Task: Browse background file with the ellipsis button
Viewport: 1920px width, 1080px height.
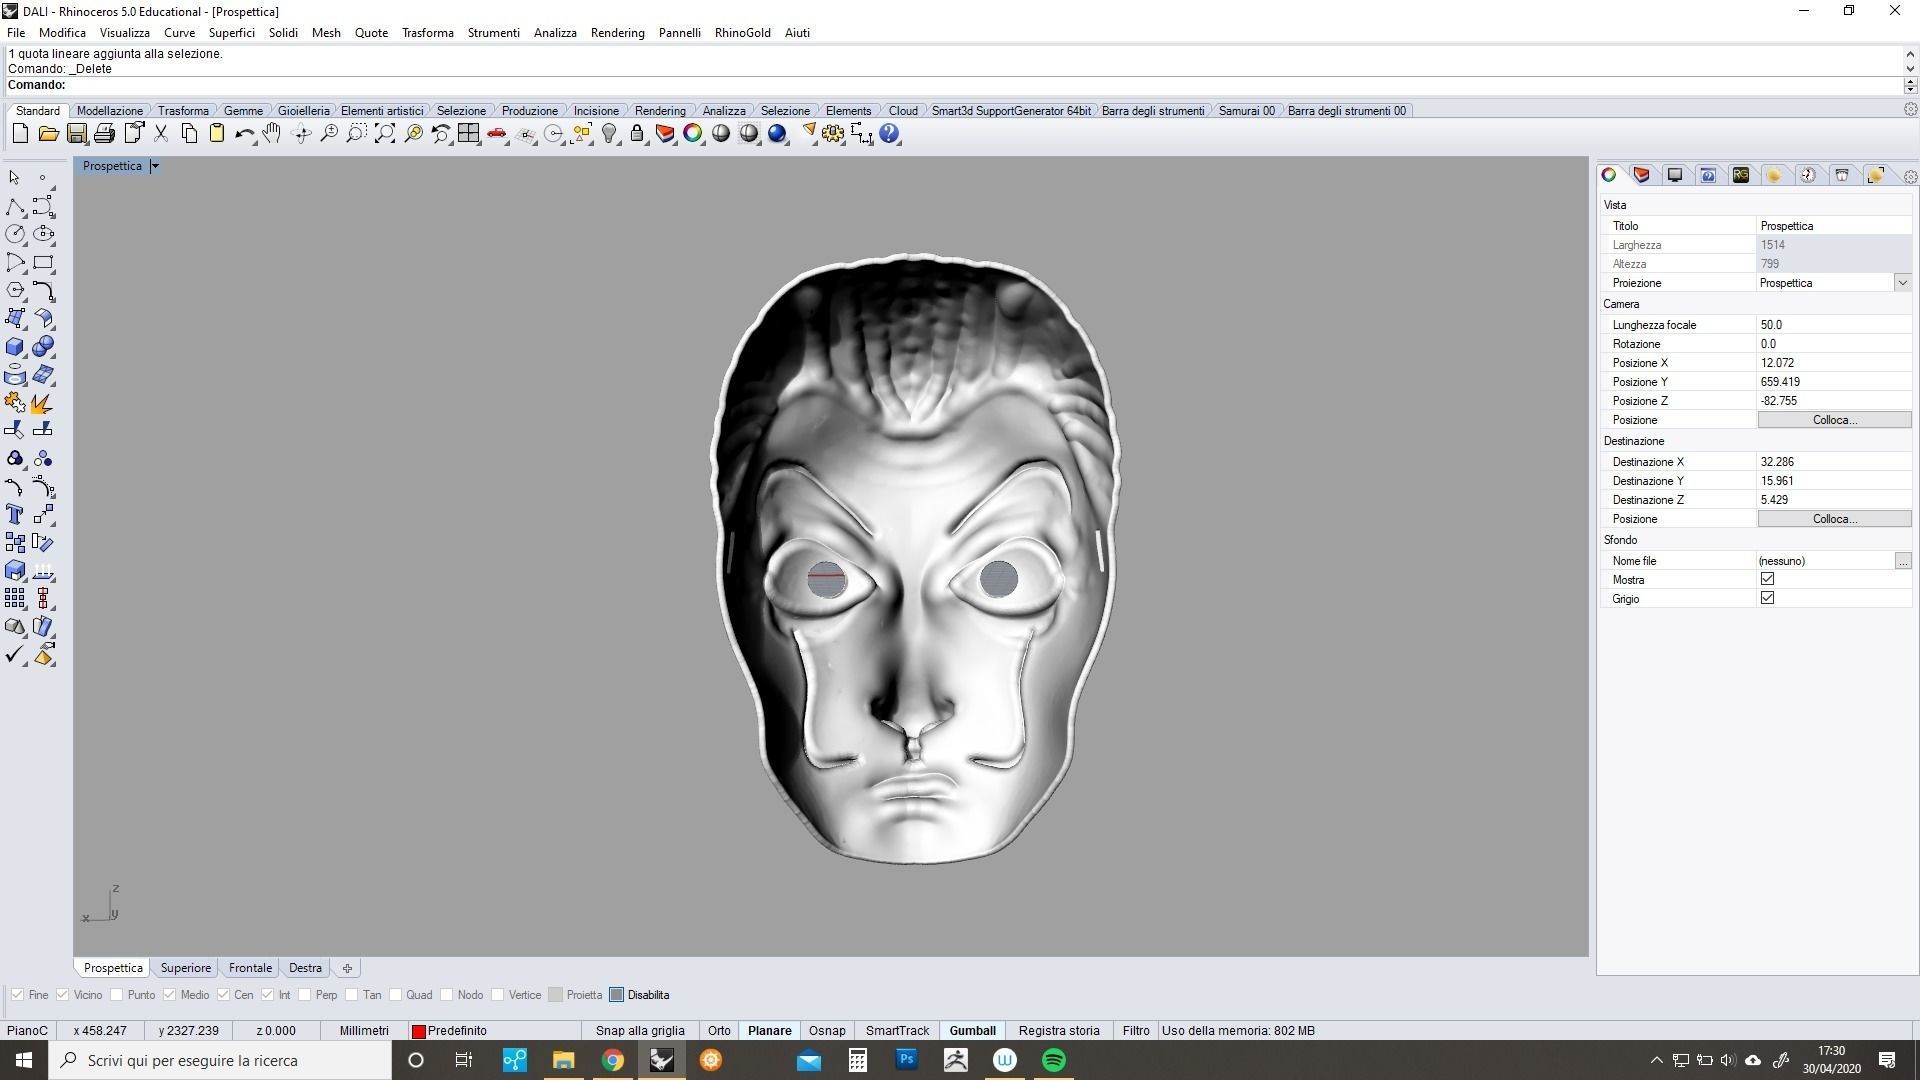Action: coord(1902,561)
